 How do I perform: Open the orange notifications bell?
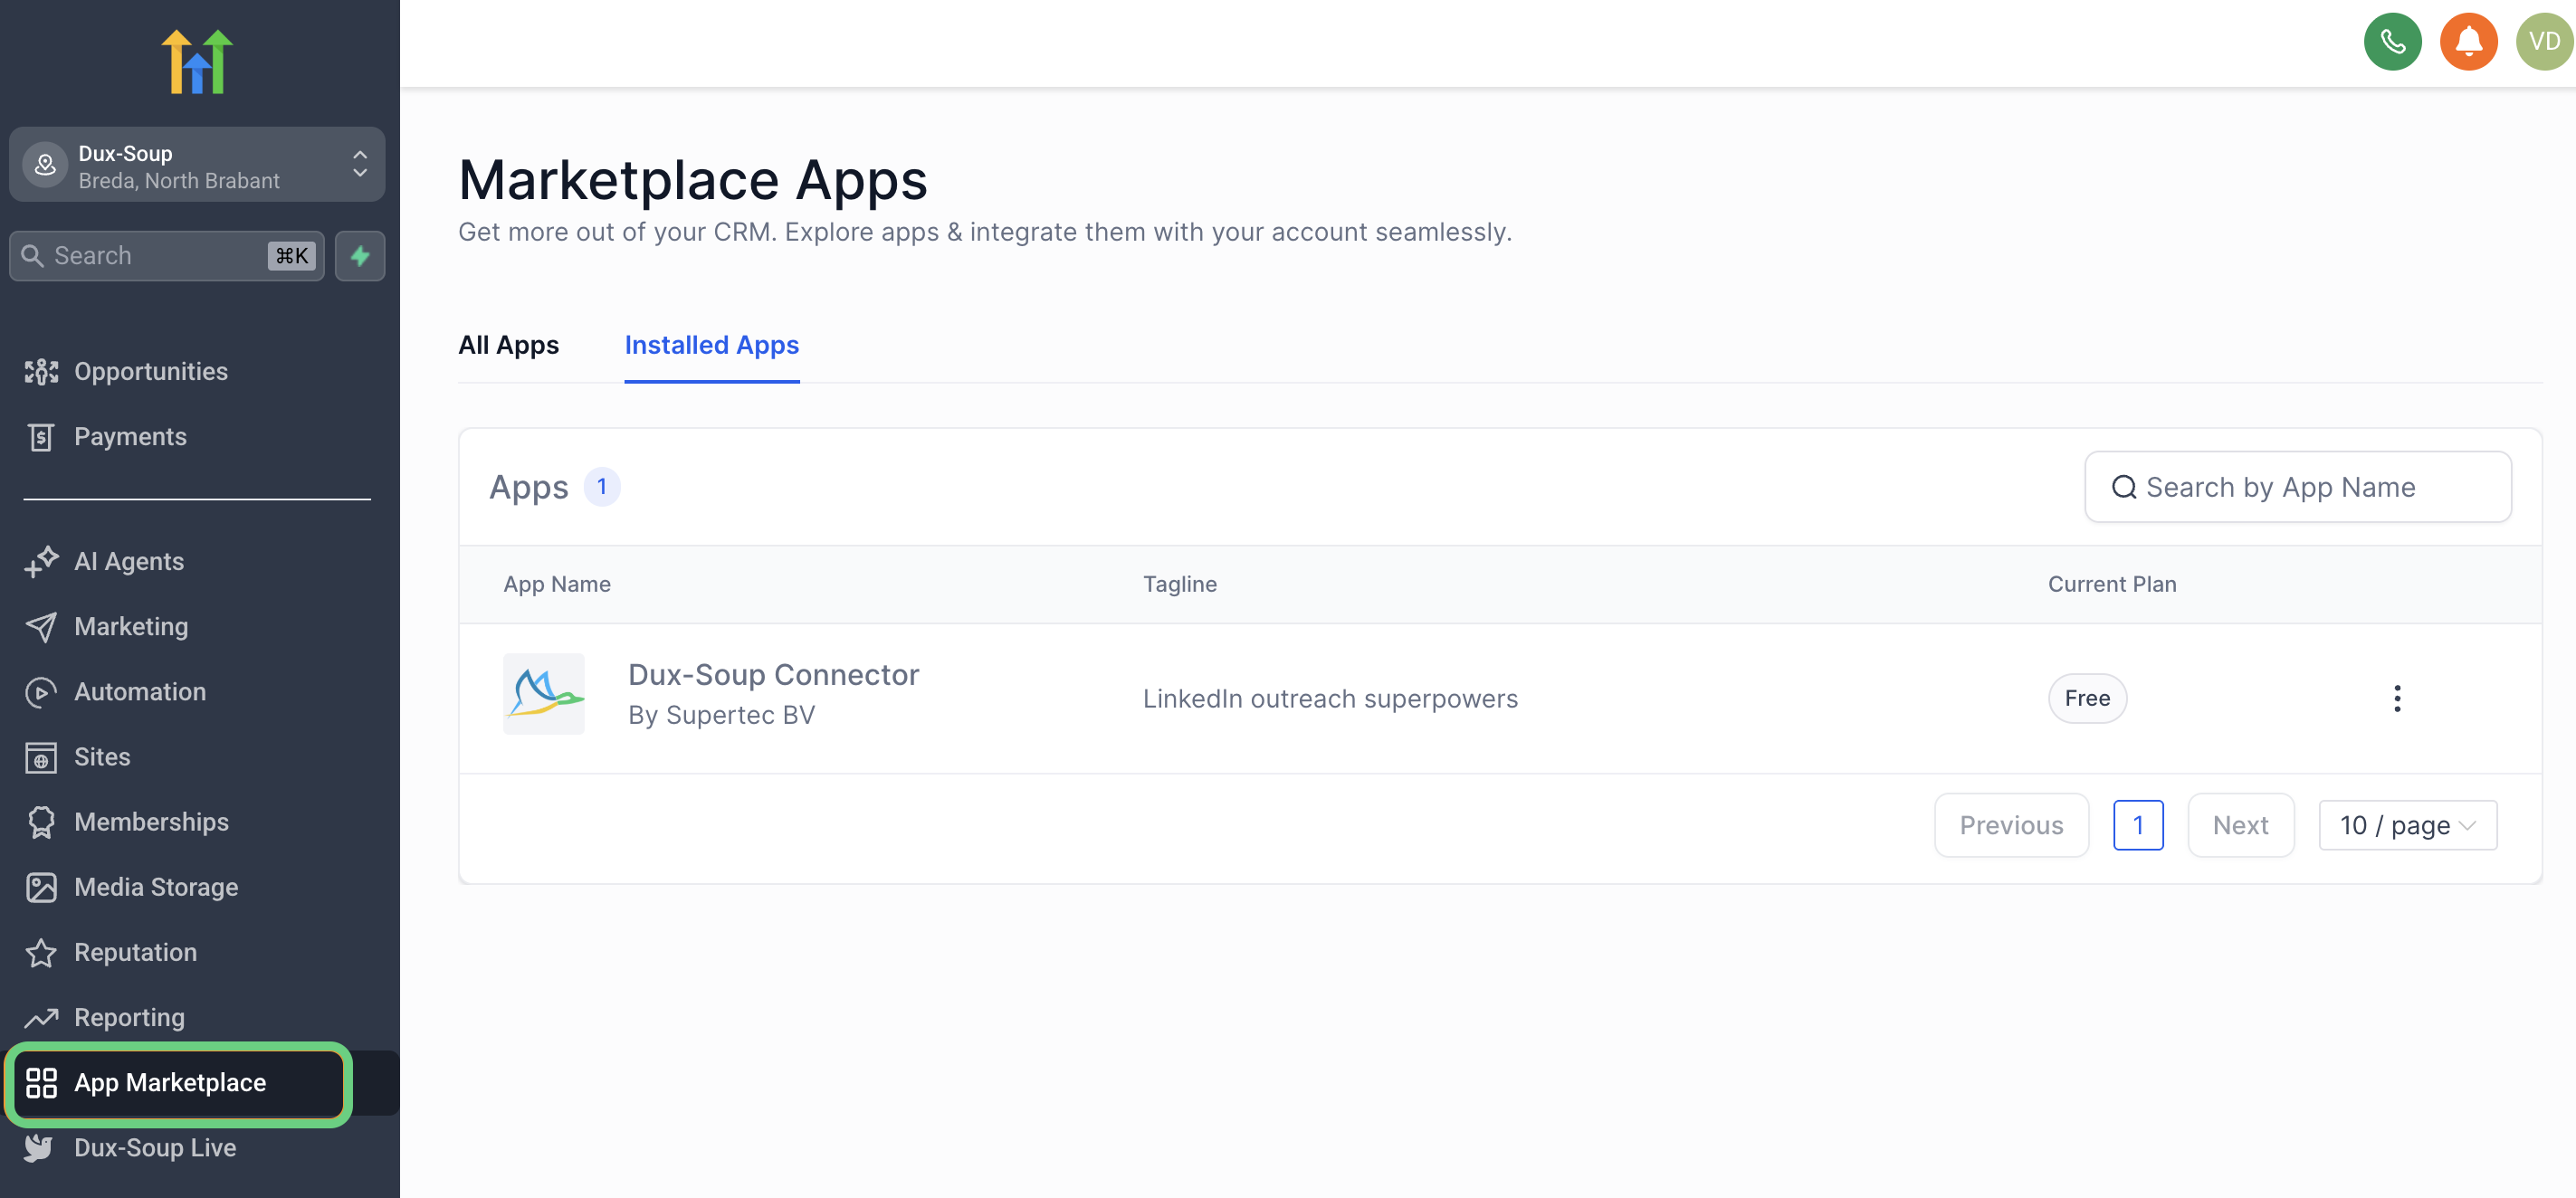tap(2468, 41)
